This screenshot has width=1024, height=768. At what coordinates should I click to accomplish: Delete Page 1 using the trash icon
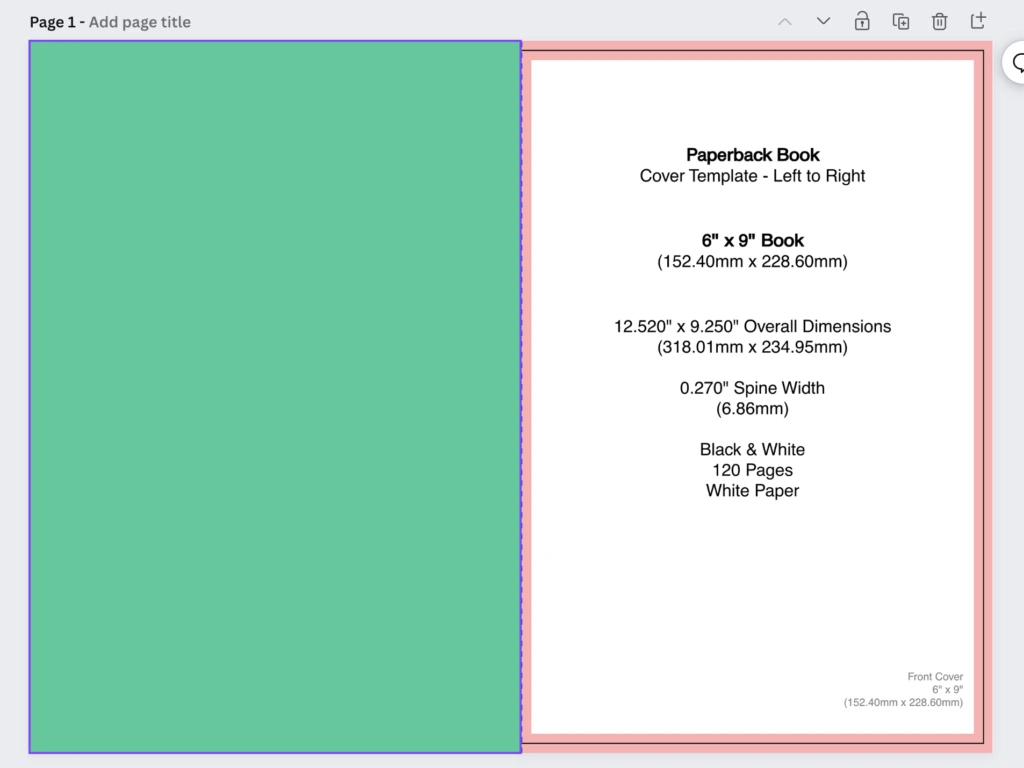pos(940,21)
